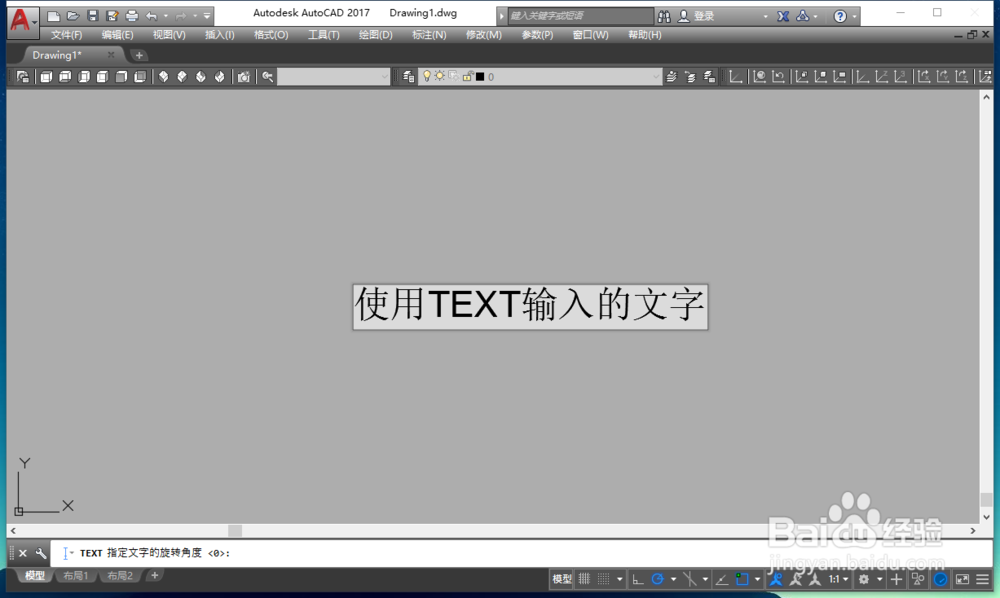Expand the Undo history dropdown arrow

pyautogui.click(x=166, y=16)
